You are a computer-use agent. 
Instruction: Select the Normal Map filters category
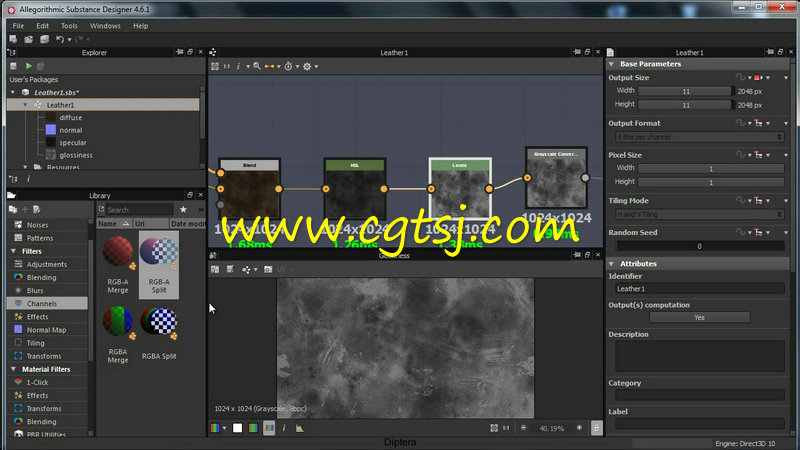(x=47, y=330)
